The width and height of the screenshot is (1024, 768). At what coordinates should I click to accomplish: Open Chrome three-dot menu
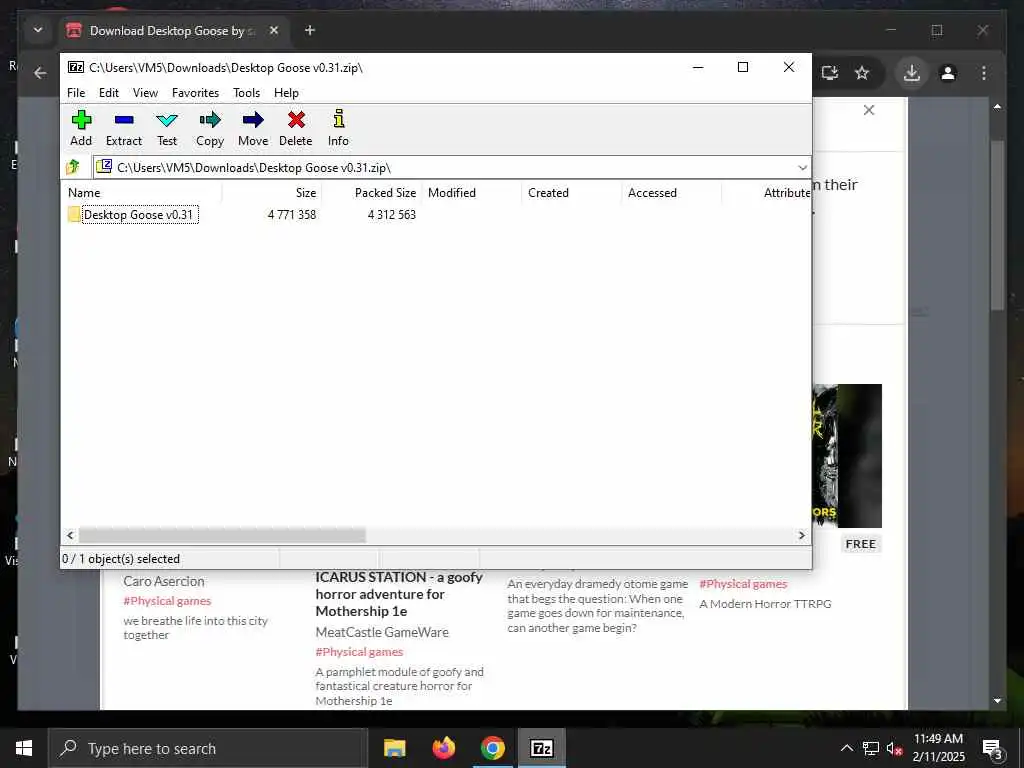(984, 72)
